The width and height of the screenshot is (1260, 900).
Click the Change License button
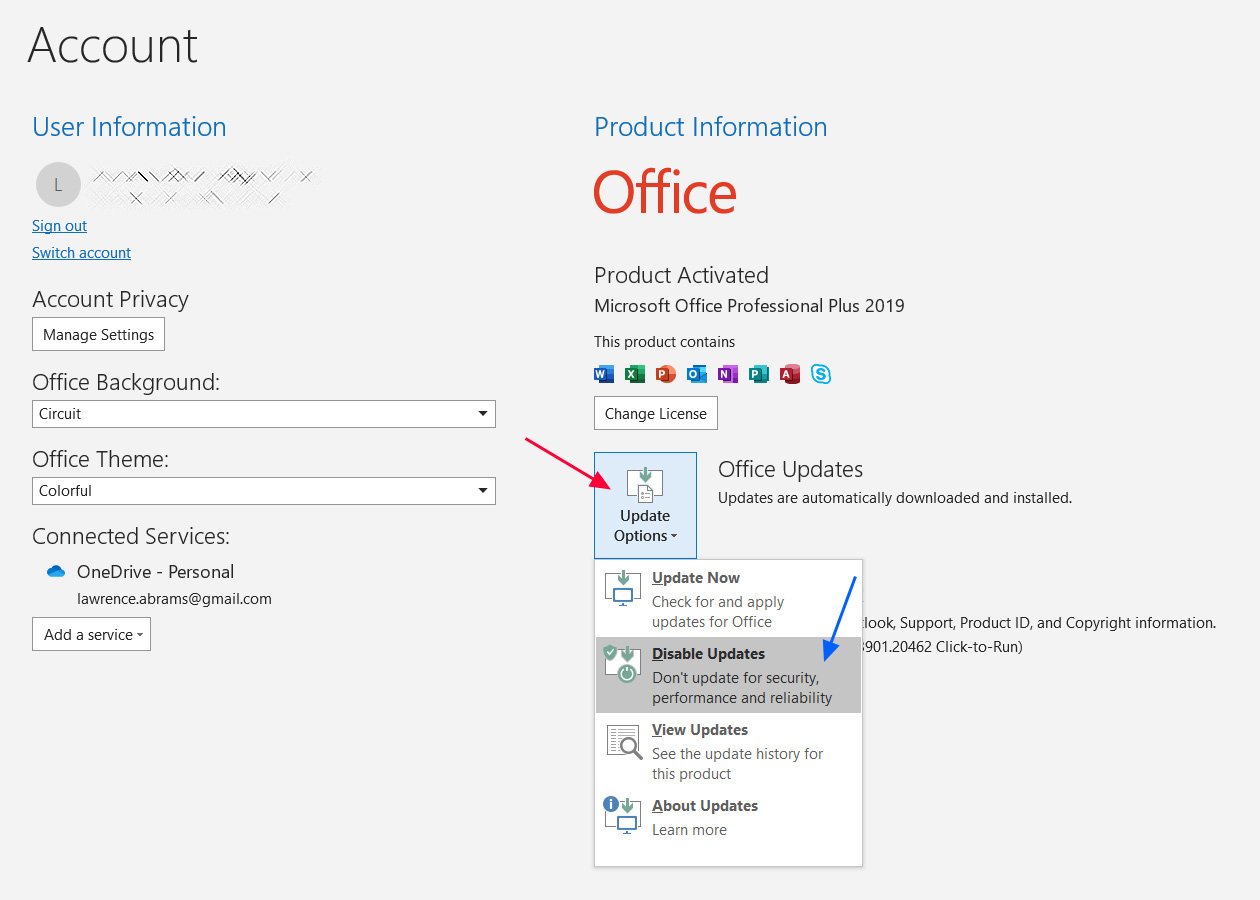point(655,413)
